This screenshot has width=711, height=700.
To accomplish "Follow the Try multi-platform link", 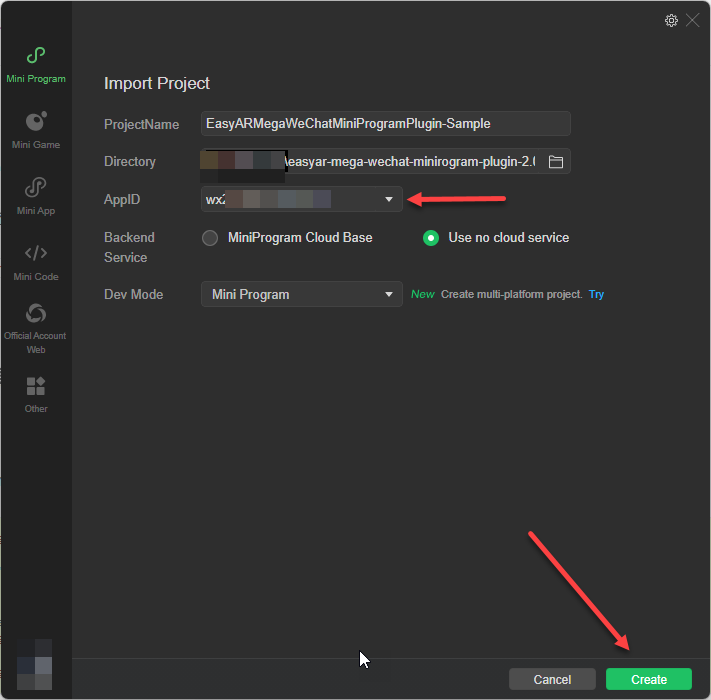I will point(596,294).
